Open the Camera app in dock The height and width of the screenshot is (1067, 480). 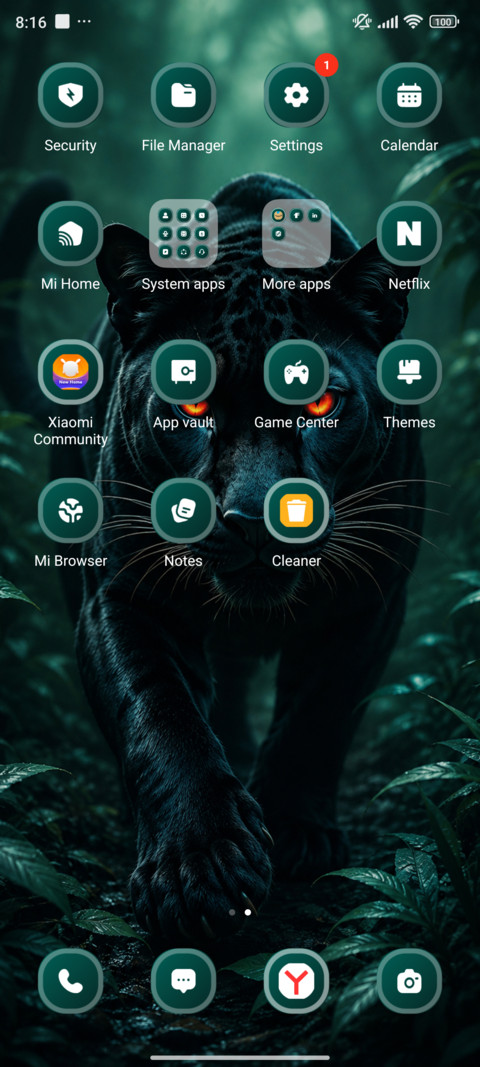pos(409,981)
